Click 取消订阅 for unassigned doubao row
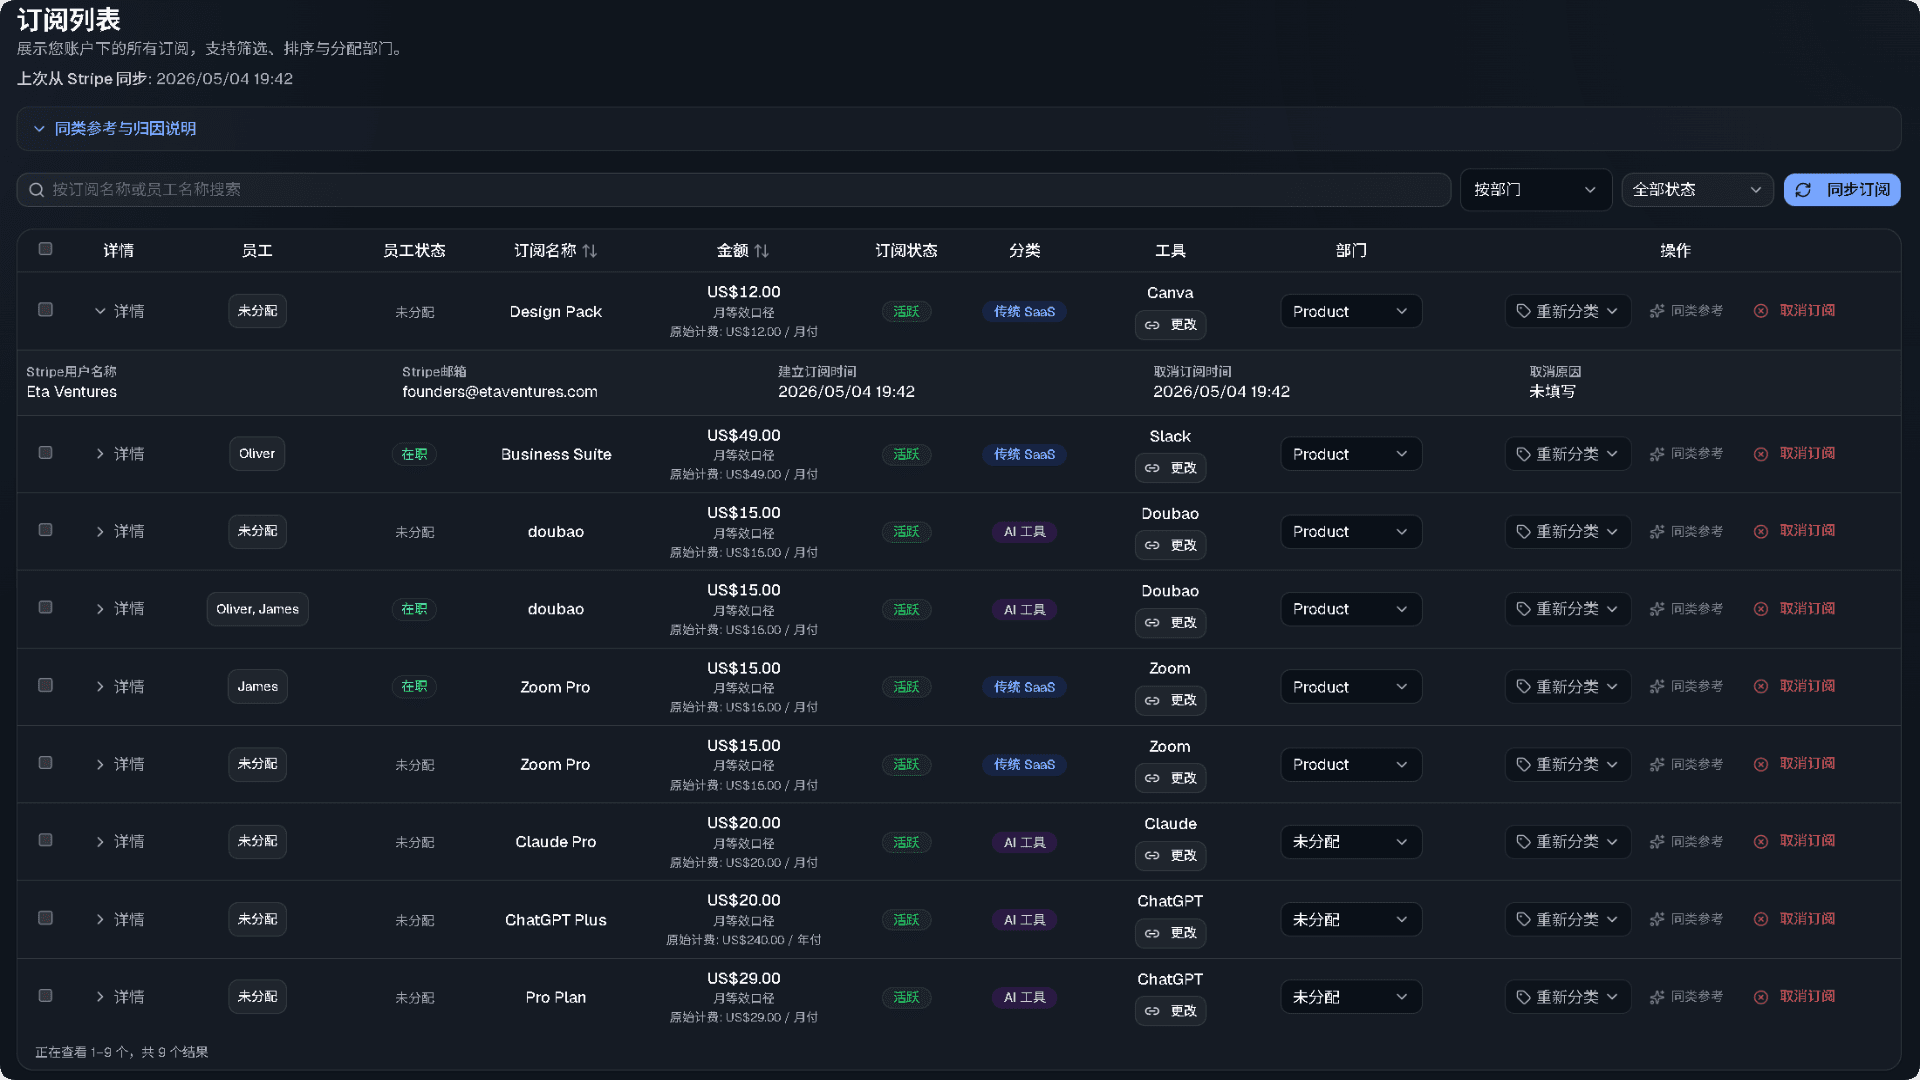Viewport: 1920px width, 1080px height. click(1796, 531)
